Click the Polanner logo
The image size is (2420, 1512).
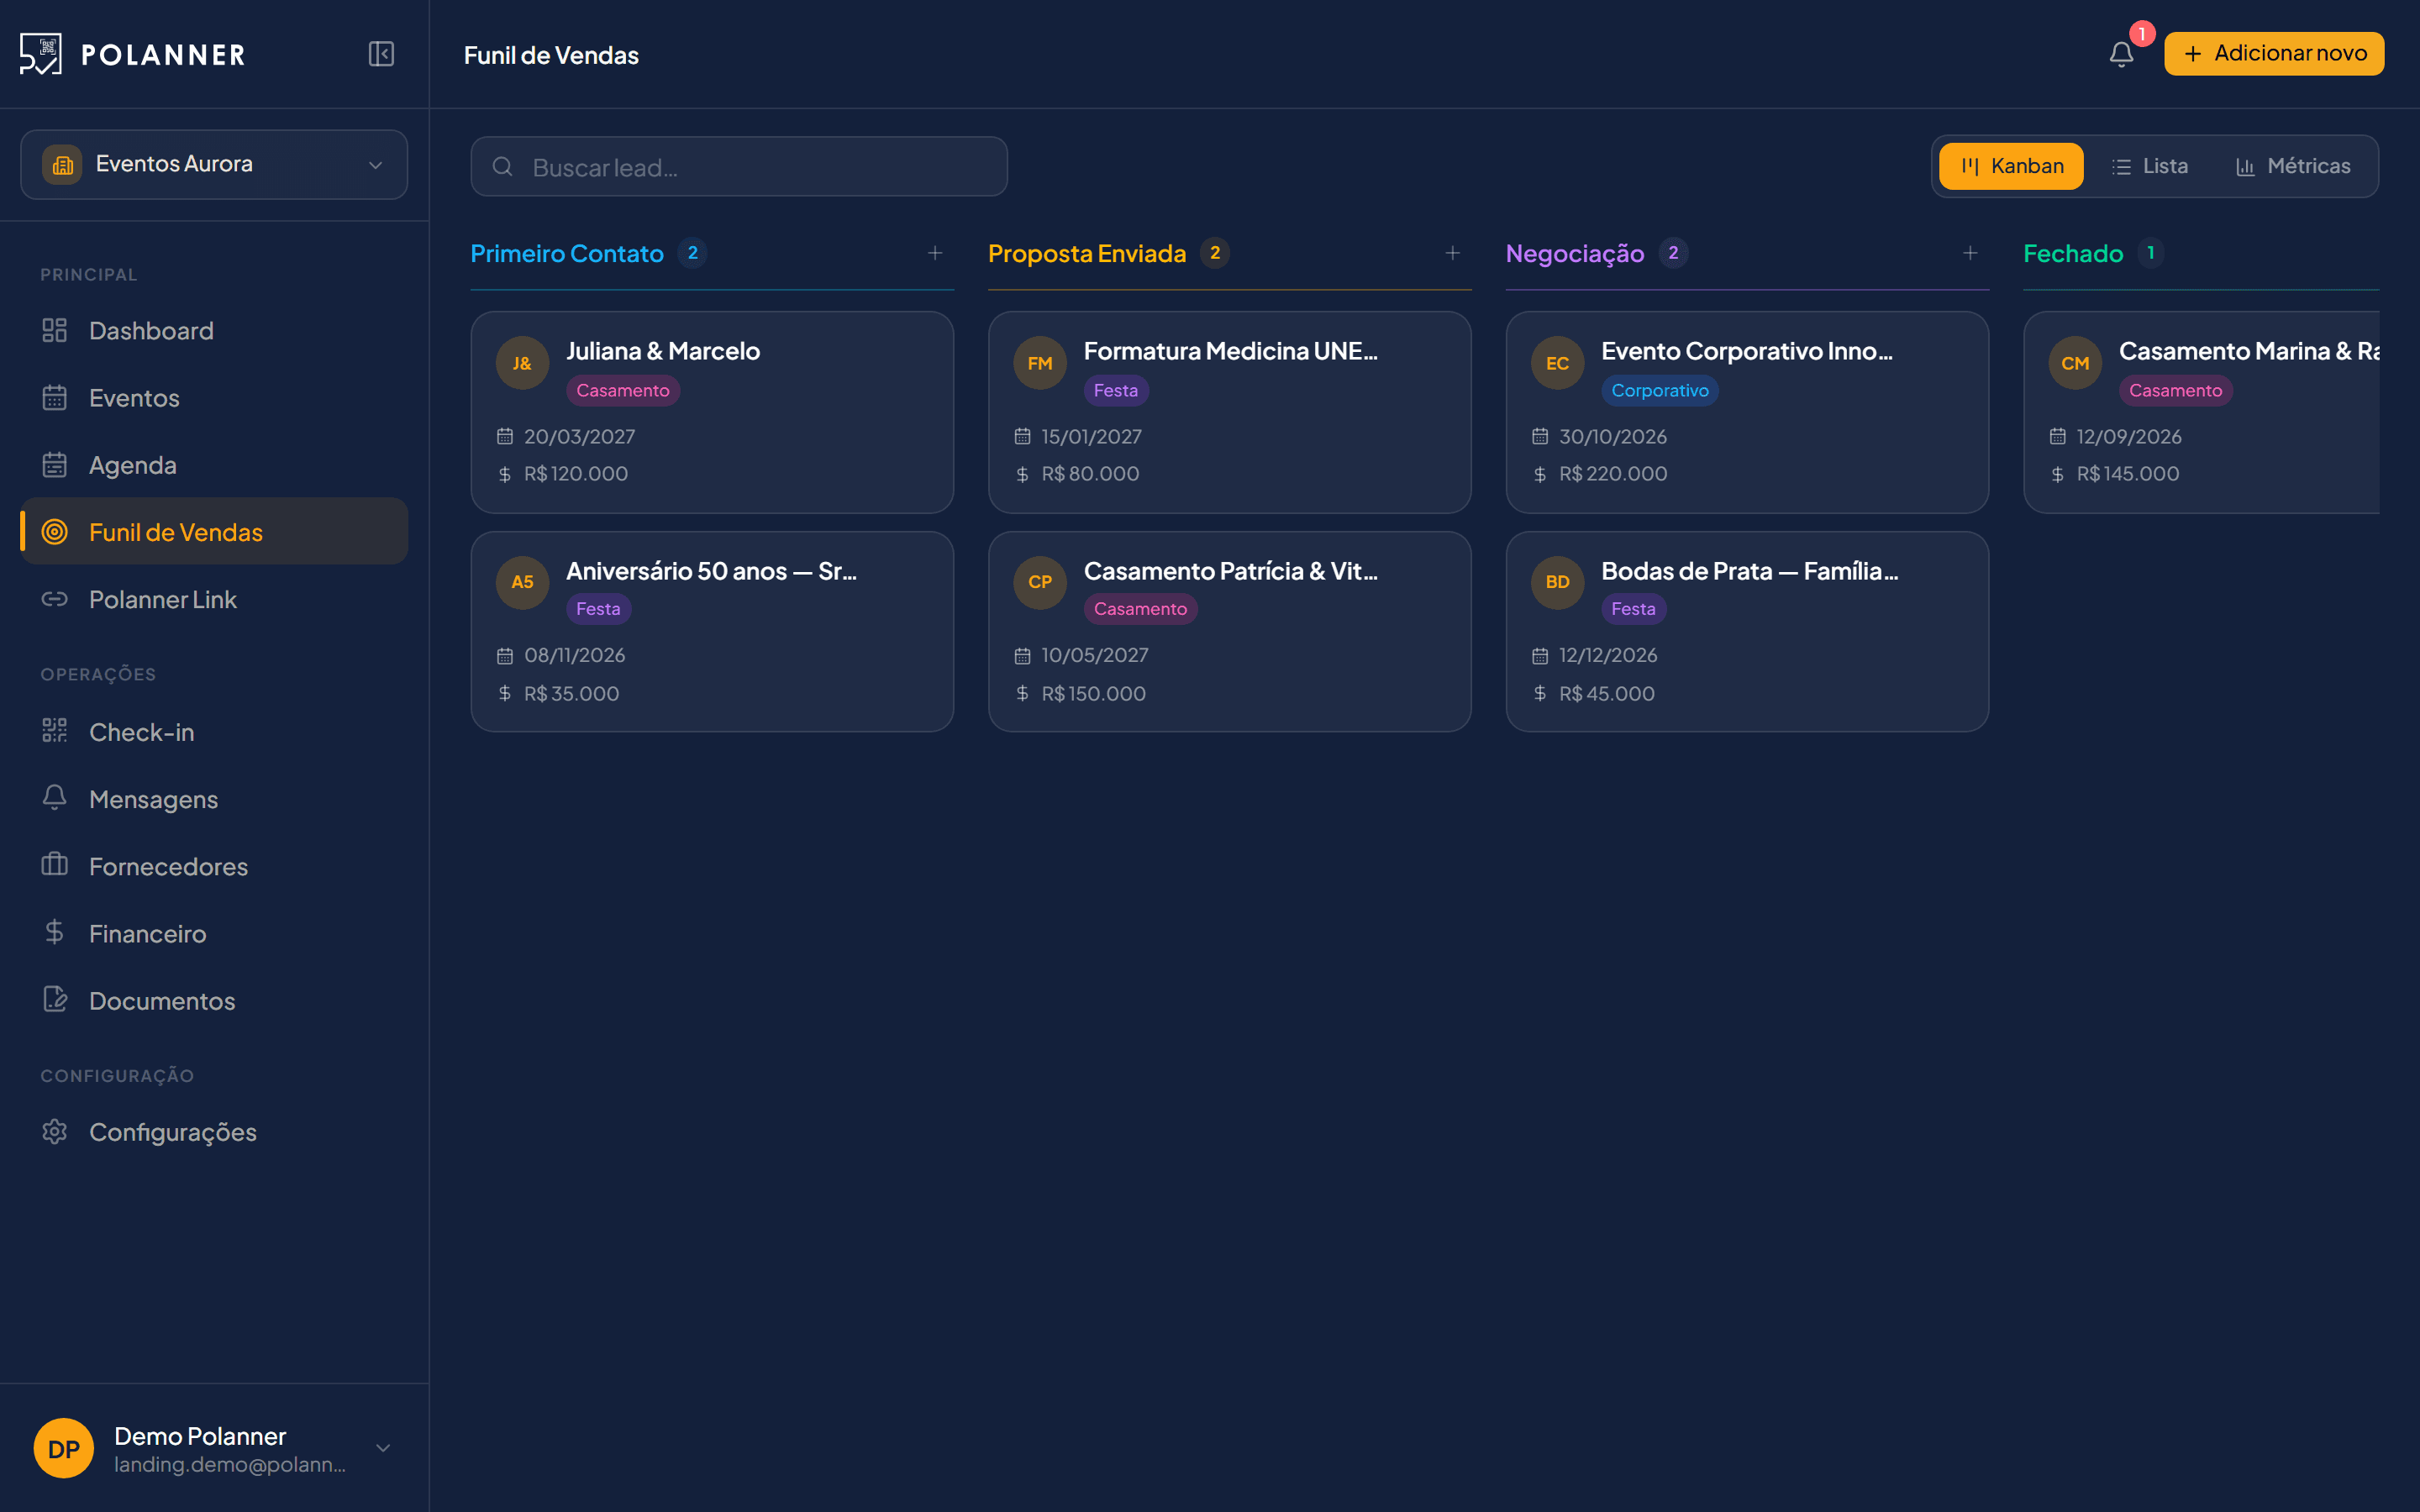(132, 54)
